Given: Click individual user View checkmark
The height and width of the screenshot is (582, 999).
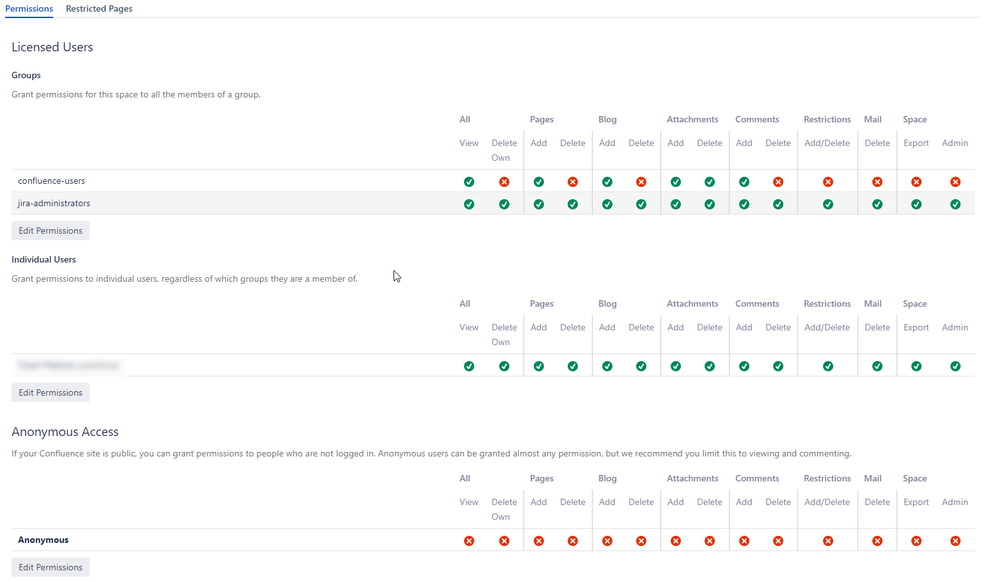Looking at the screenshot, I should click(x=469, y=366).
